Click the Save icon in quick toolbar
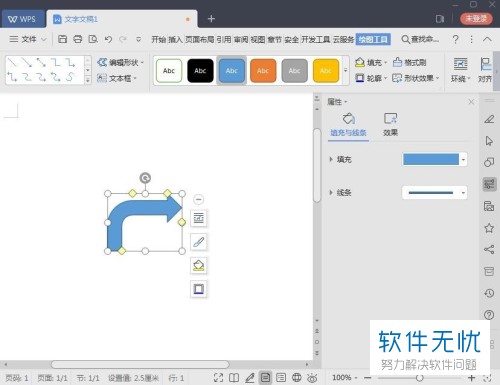The height and width of the screenshot is (385, 500). pos(62,39)
